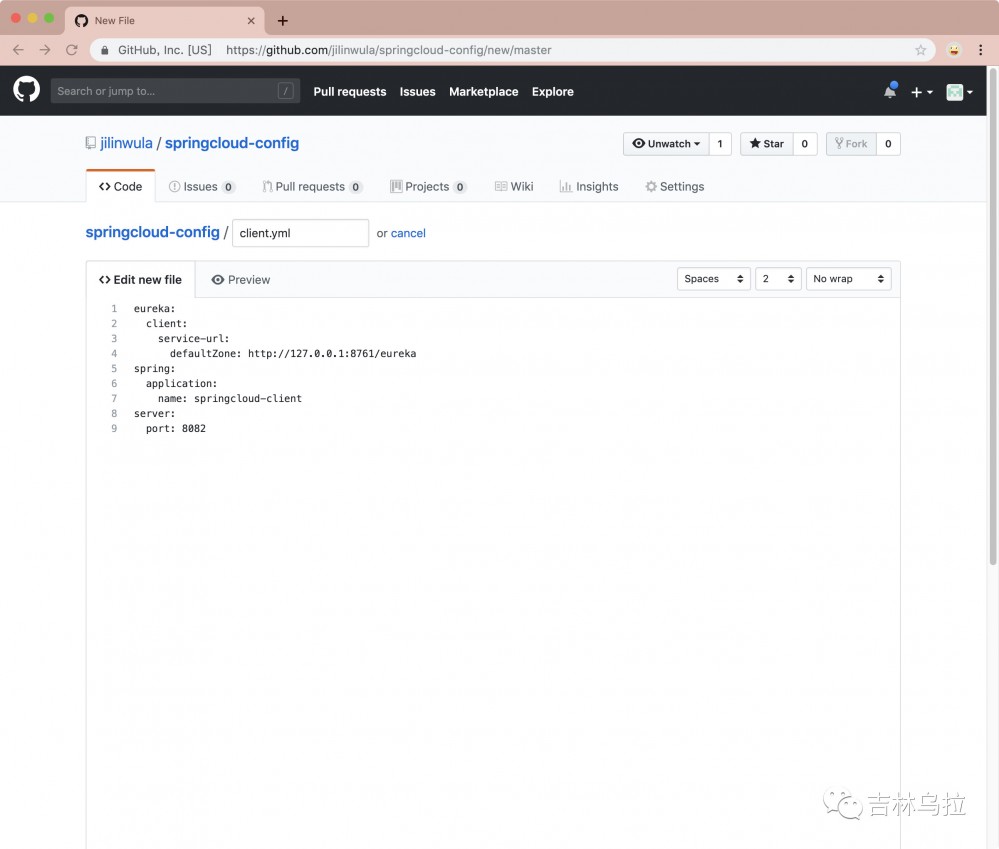Open Pull requests in top navigation
This screenshot has width=999, height=849.
350,92
